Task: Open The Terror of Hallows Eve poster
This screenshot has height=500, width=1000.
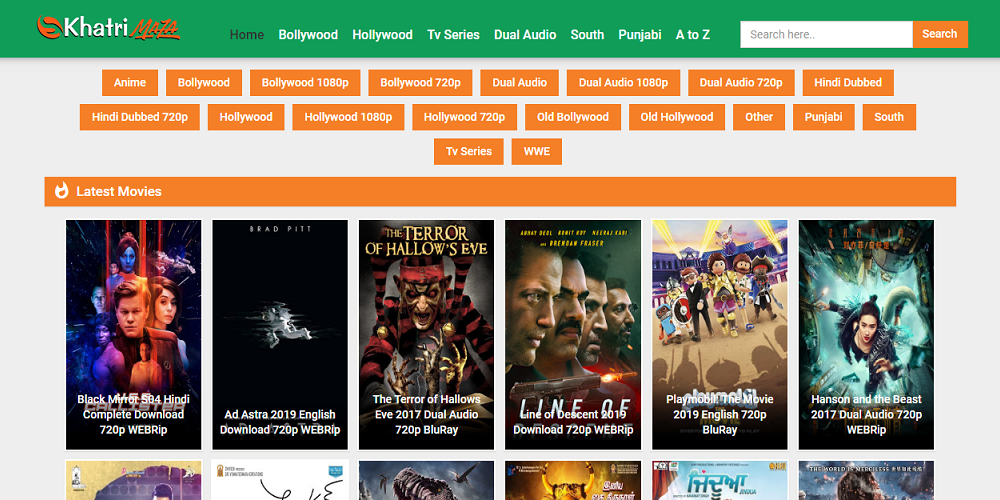Action: [x=426, y=335]
